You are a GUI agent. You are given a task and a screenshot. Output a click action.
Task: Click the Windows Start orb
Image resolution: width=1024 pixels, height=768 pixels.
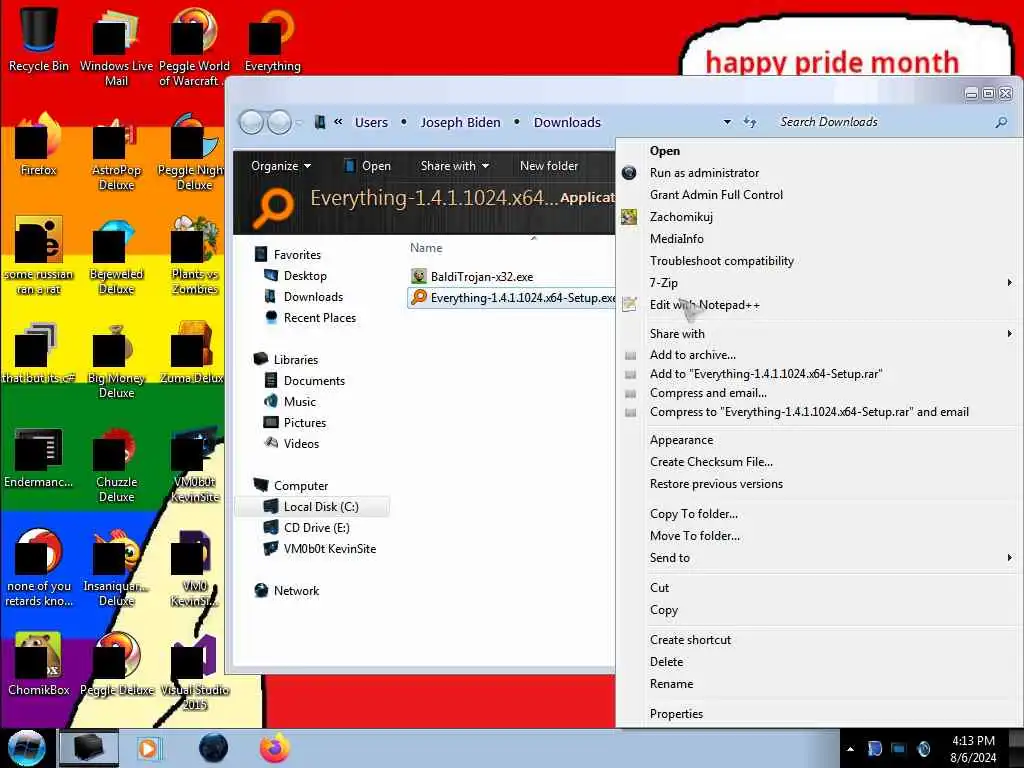[x=26, y=748]
